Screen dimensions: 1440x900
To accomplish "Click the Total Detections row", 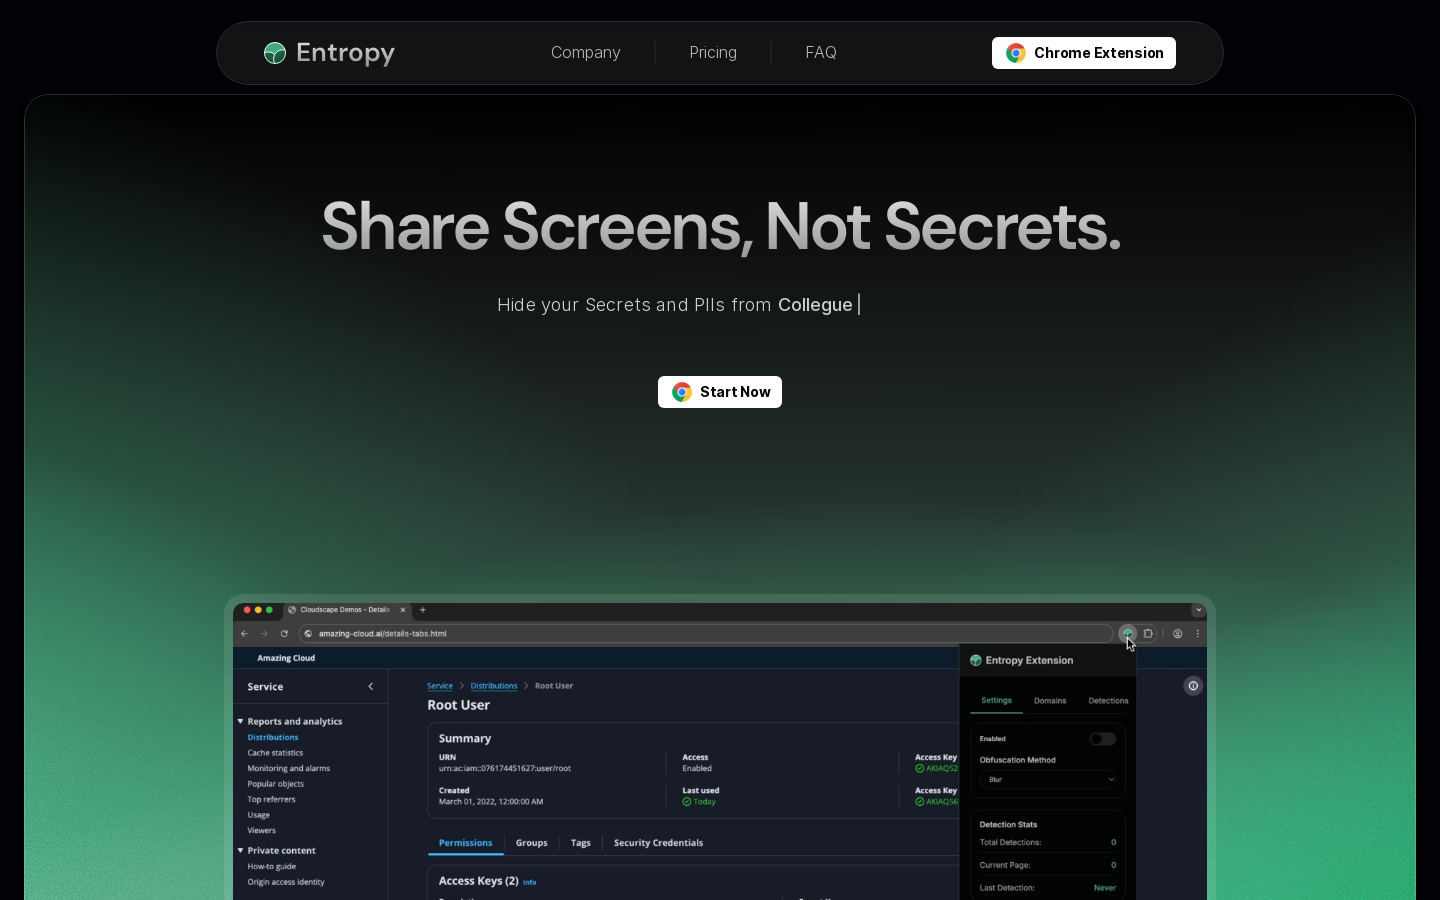I will click(x=1048, y=842).
